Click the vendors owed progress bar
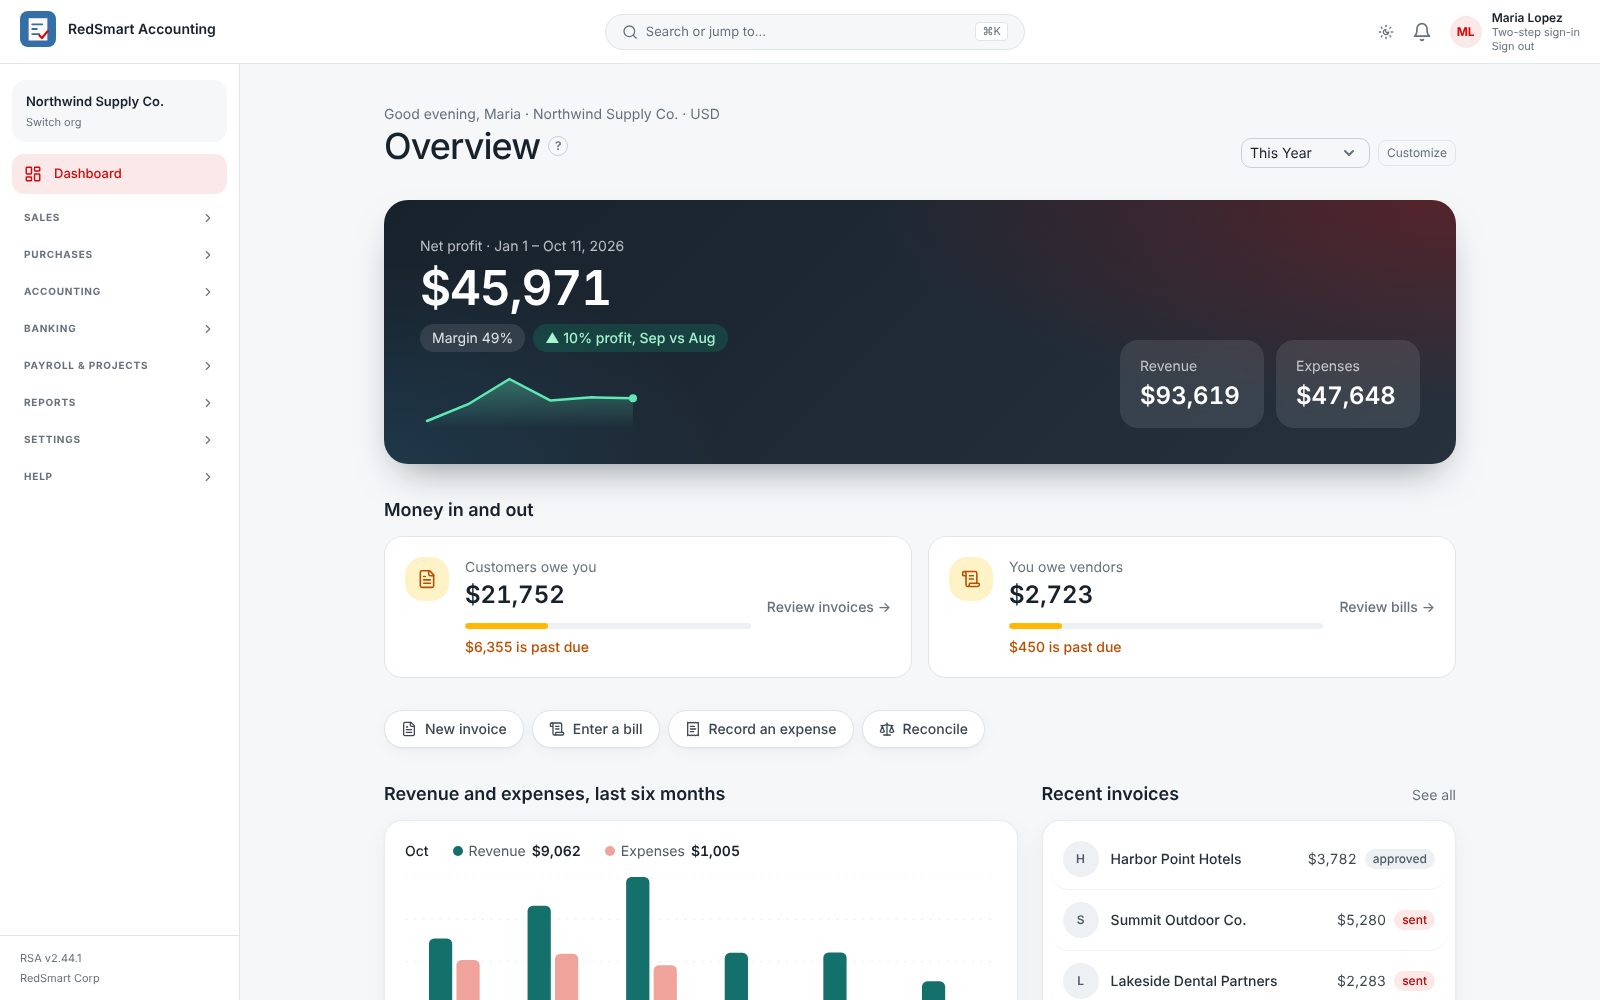 click(1166, 626)
